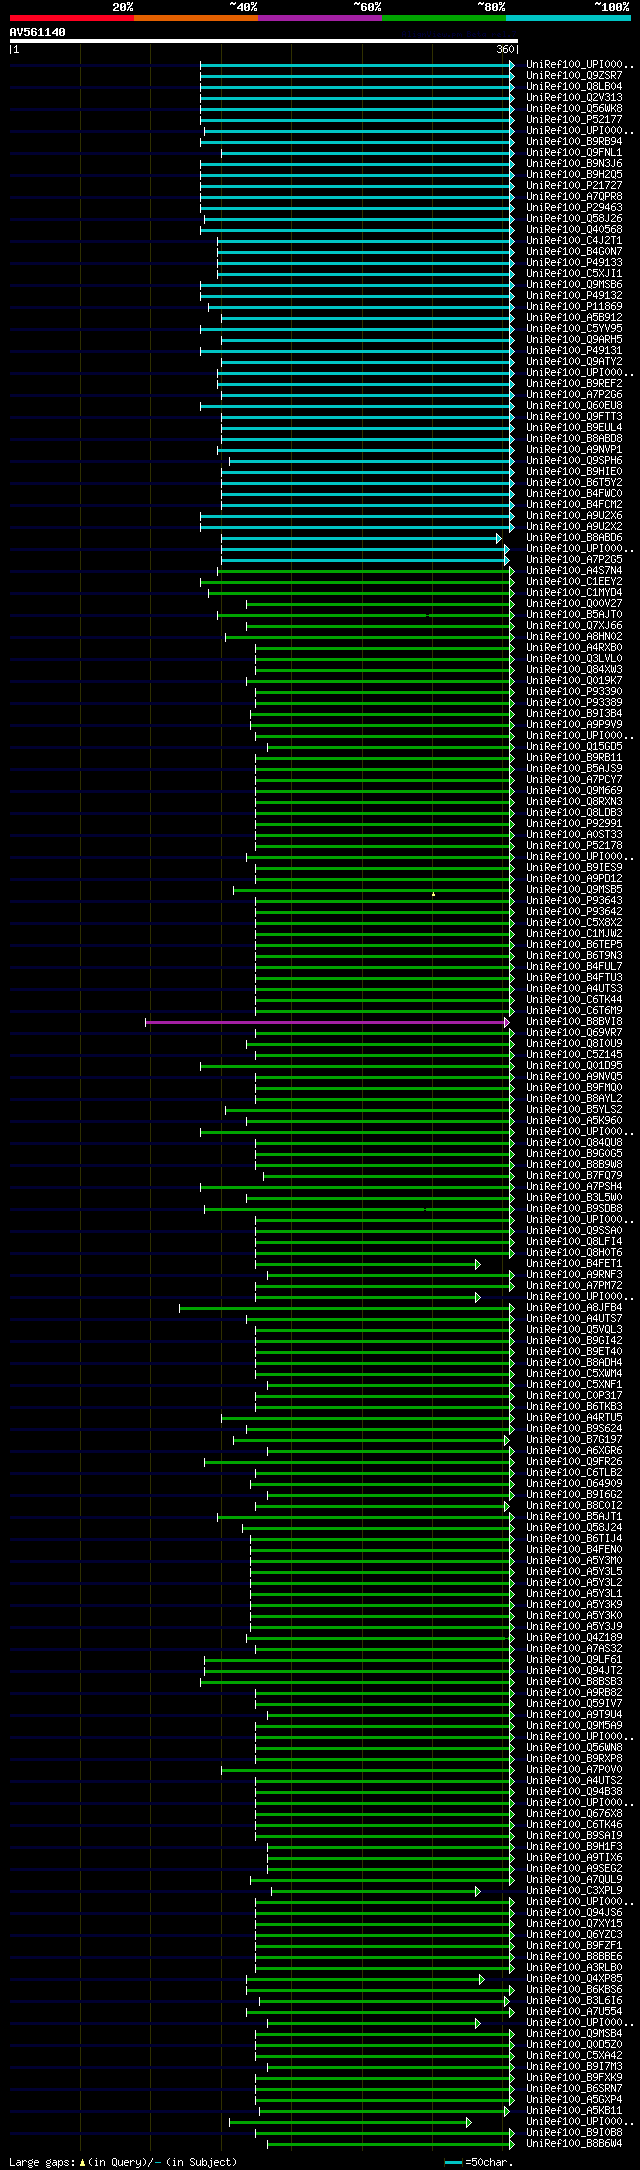Select hit label UniRef100_P11869
The height and width of the screenshot is (2170, 640).
click(574, 306)
